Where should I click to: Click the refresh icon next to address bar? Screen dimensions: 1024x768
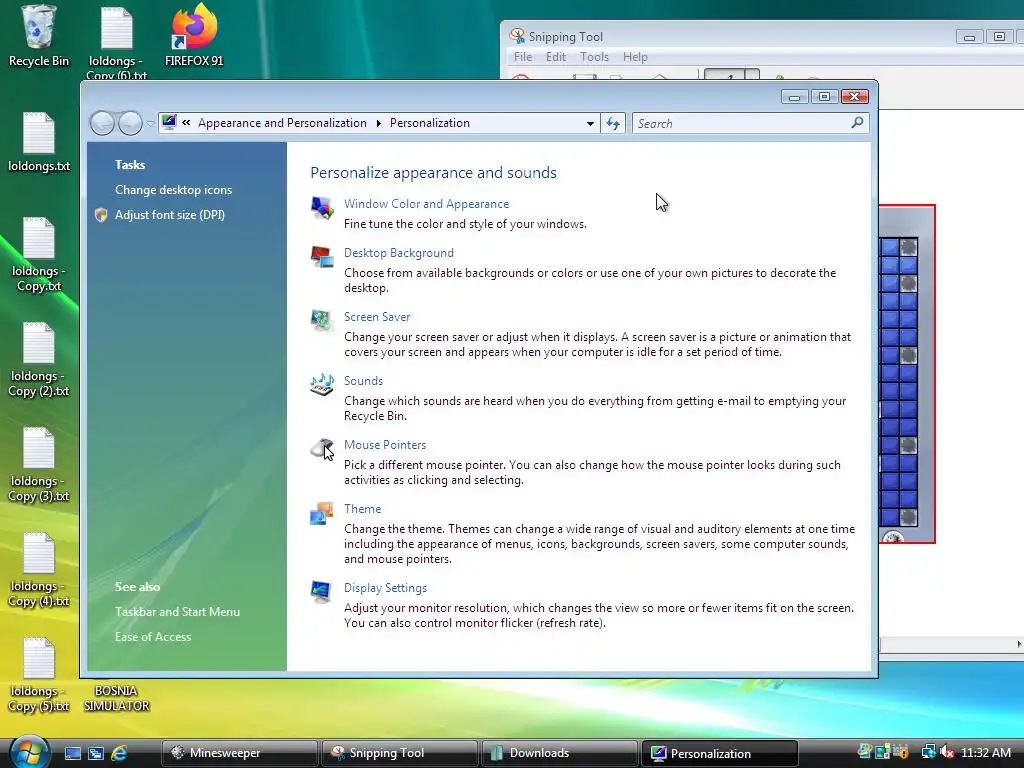click(x=613, y=123)
